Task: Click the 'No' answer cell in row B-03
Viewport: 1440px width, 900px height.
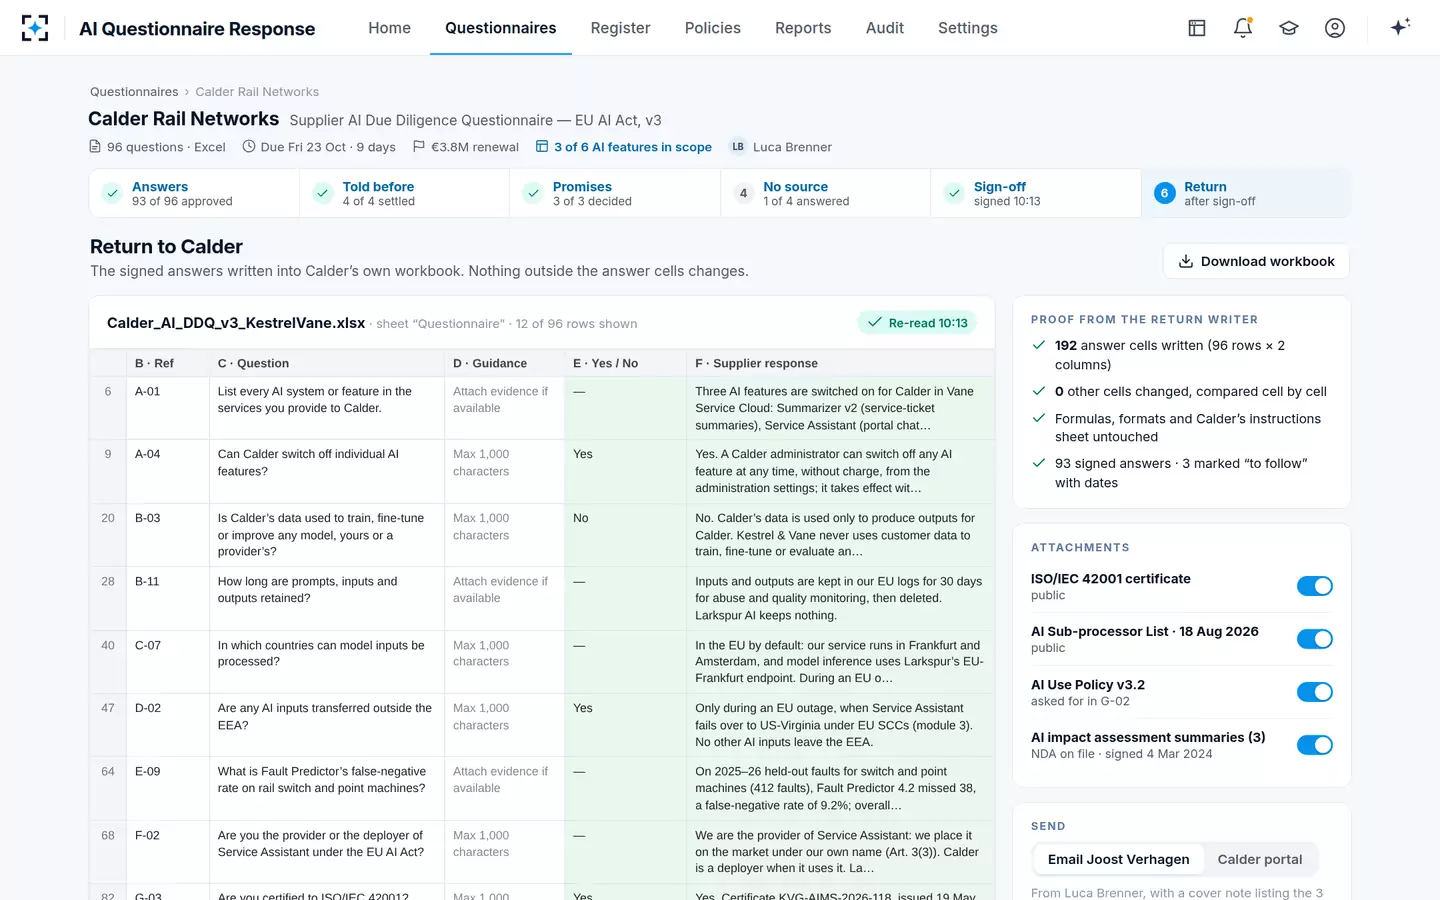Action: (x=625, y=535)
